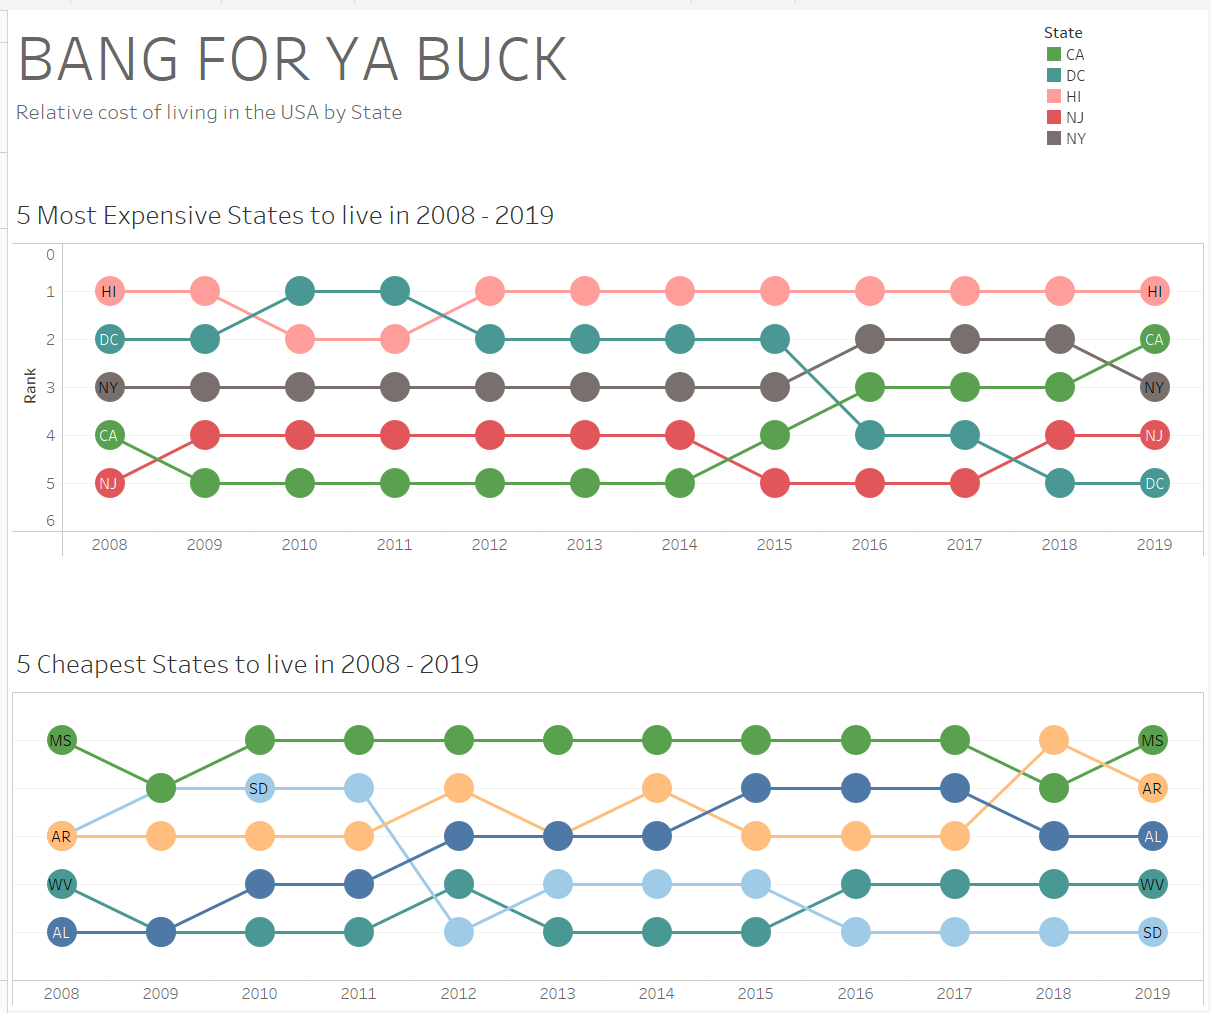Click the Rank axis label

tap(30, 386)
